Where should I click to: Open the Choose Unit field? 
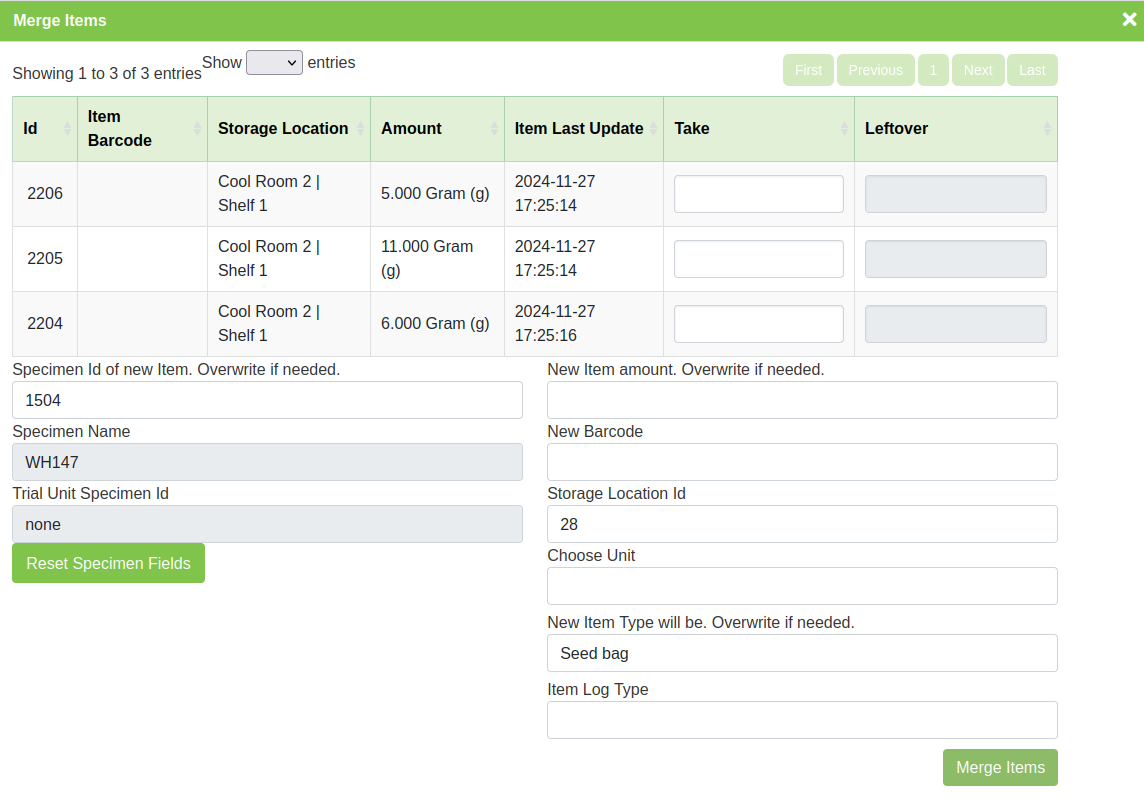[802, 586]
